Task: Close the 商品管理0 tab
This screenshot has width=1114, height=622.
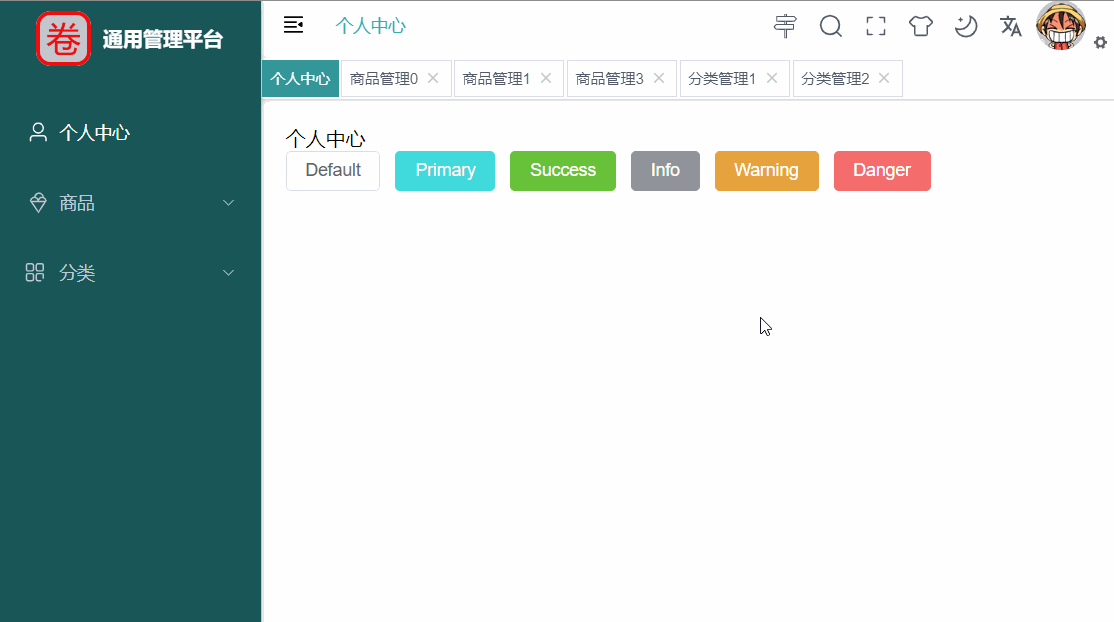Action: point(432,77)
